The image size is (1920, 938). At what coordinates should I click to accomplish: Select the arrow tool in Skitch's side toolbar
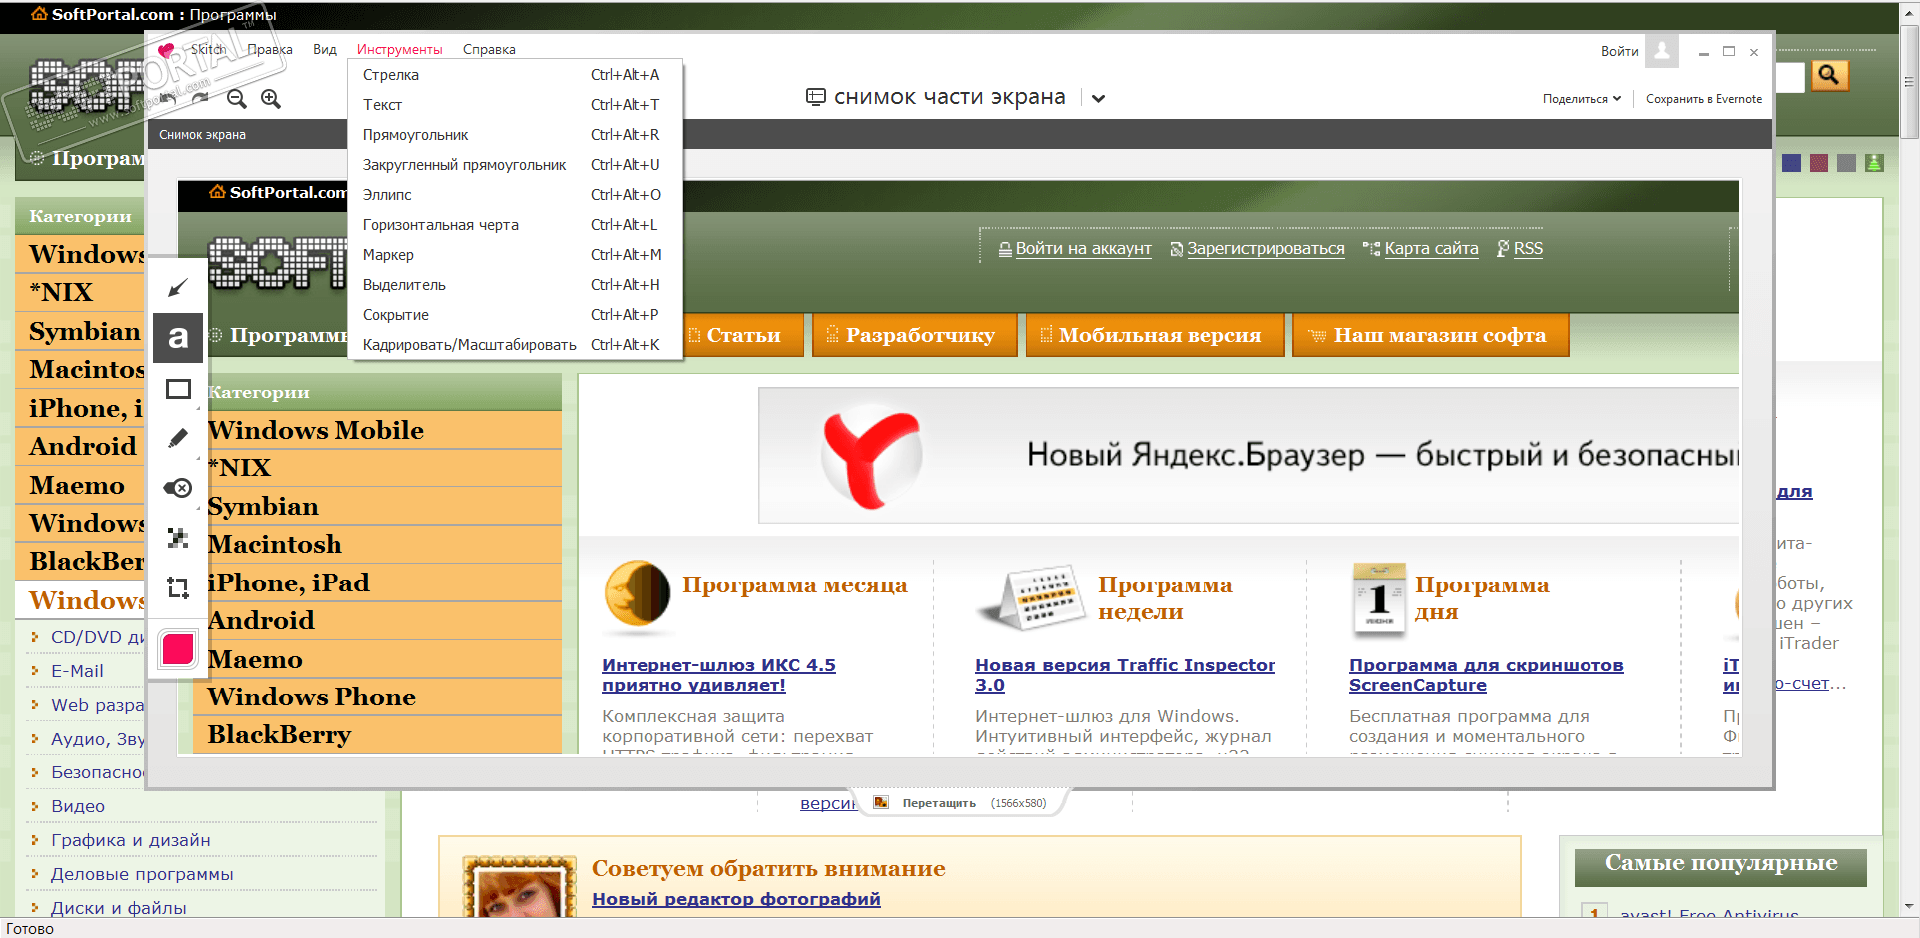[178, 288]
